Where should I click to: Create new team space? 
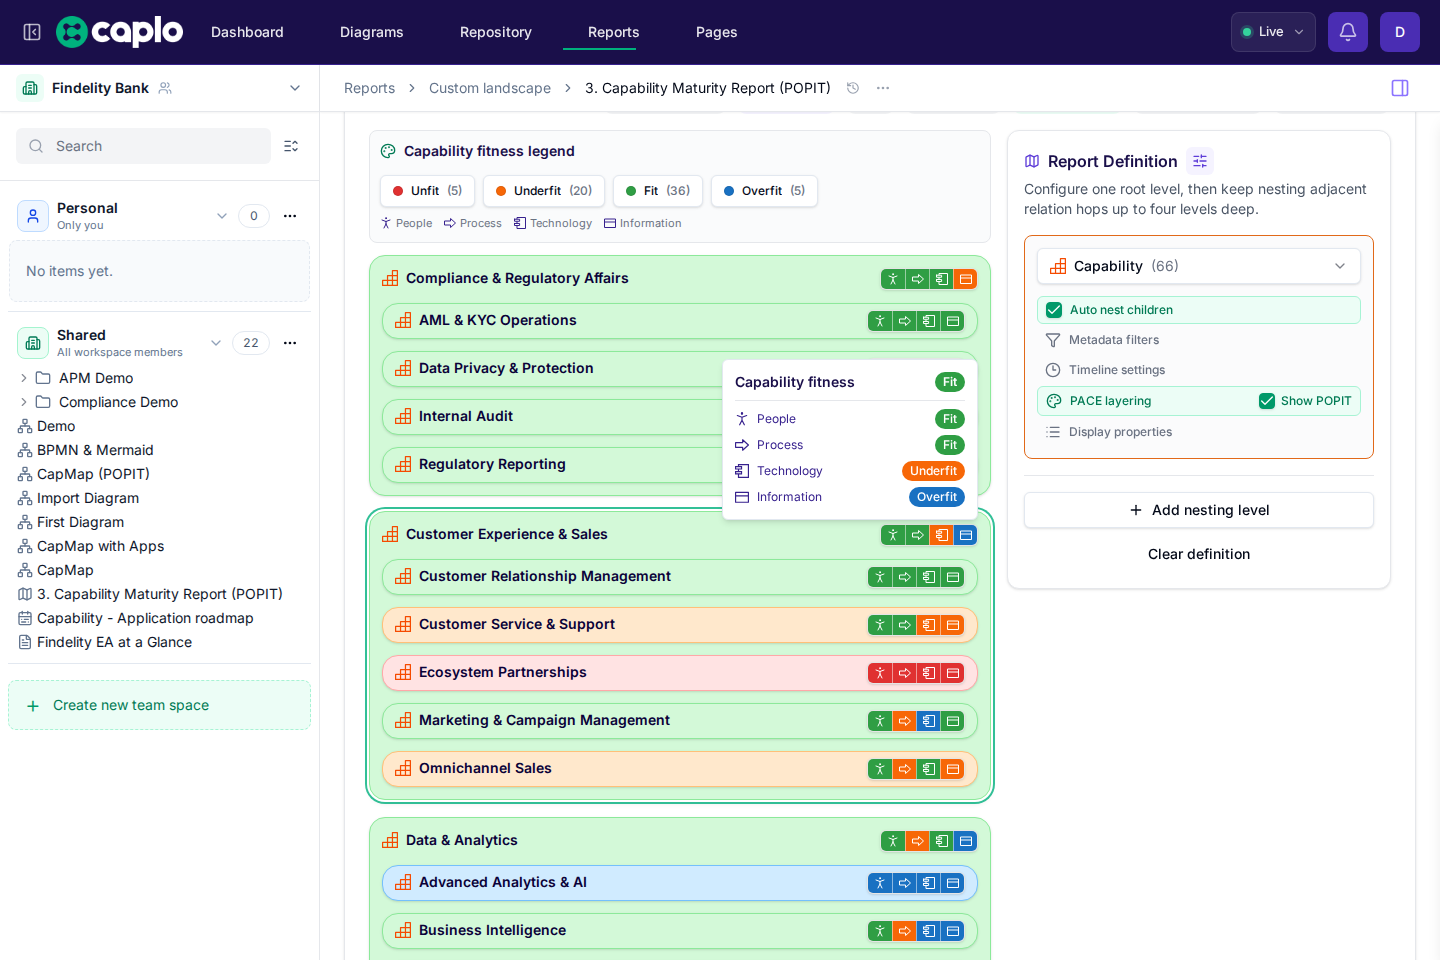(159, 705)
